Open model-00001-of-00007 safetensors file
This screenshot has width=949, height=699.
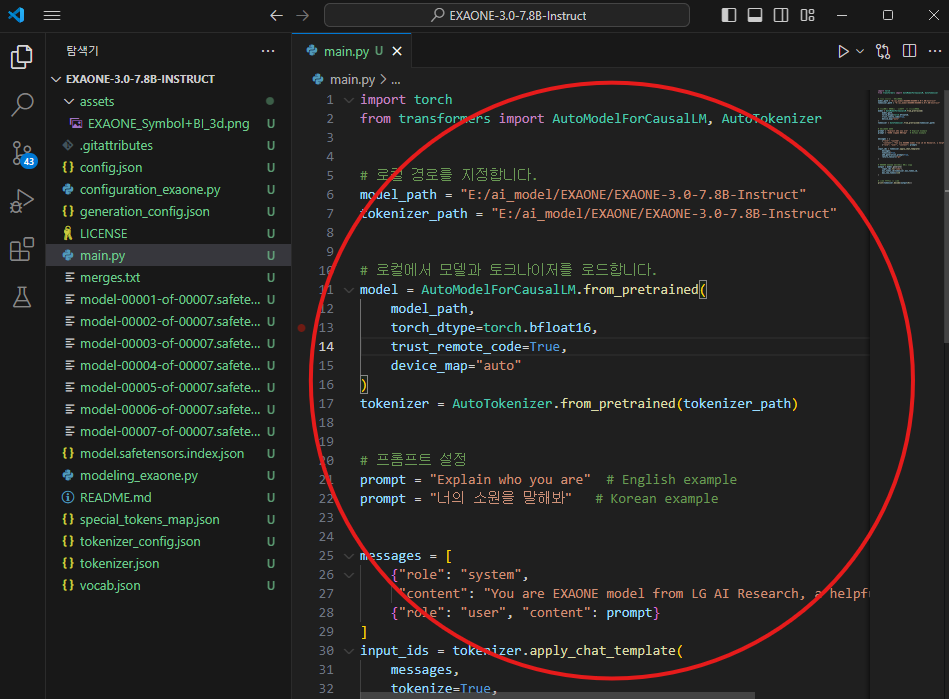[x=168, y=300]
